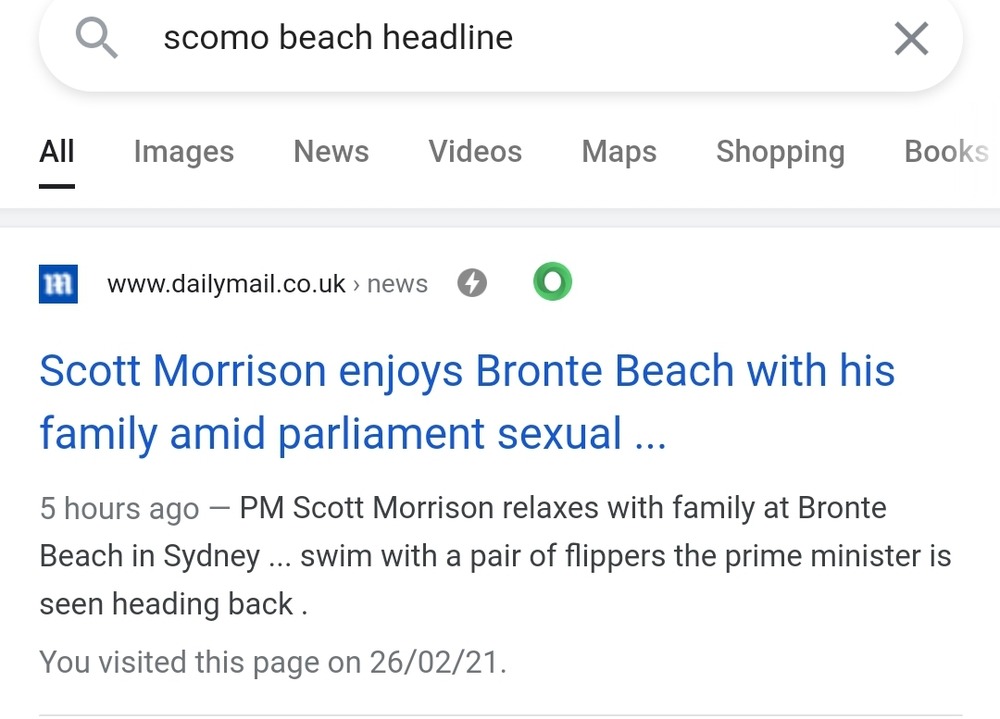Click the green circle icon beside the URL
Image resolution: width=1000 pixels, height=719 pixels.
[x=552, y=283]
